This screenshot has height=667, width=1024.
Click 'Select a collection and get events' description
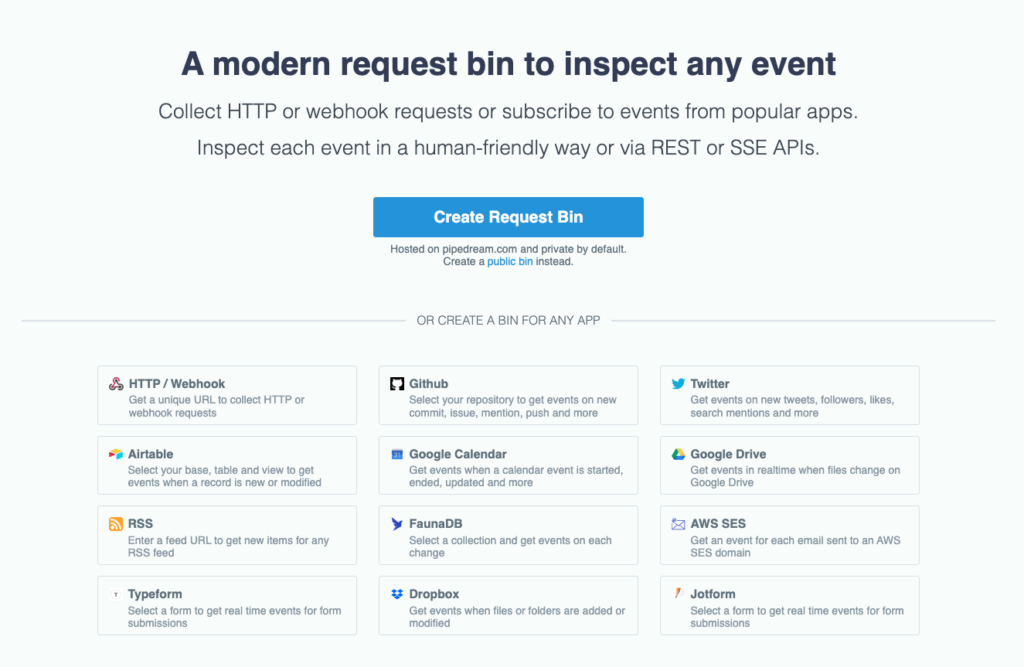(511, 547)
